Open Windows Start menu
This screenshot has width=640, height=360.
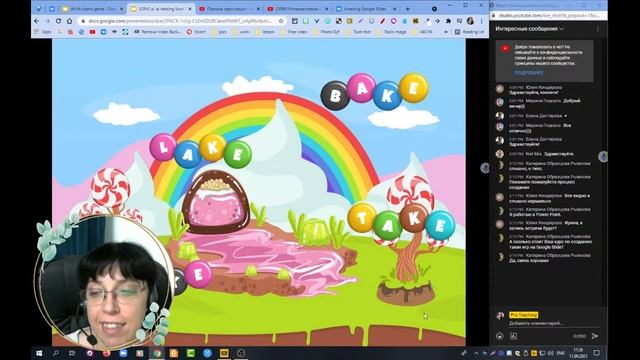coord(39,353)
